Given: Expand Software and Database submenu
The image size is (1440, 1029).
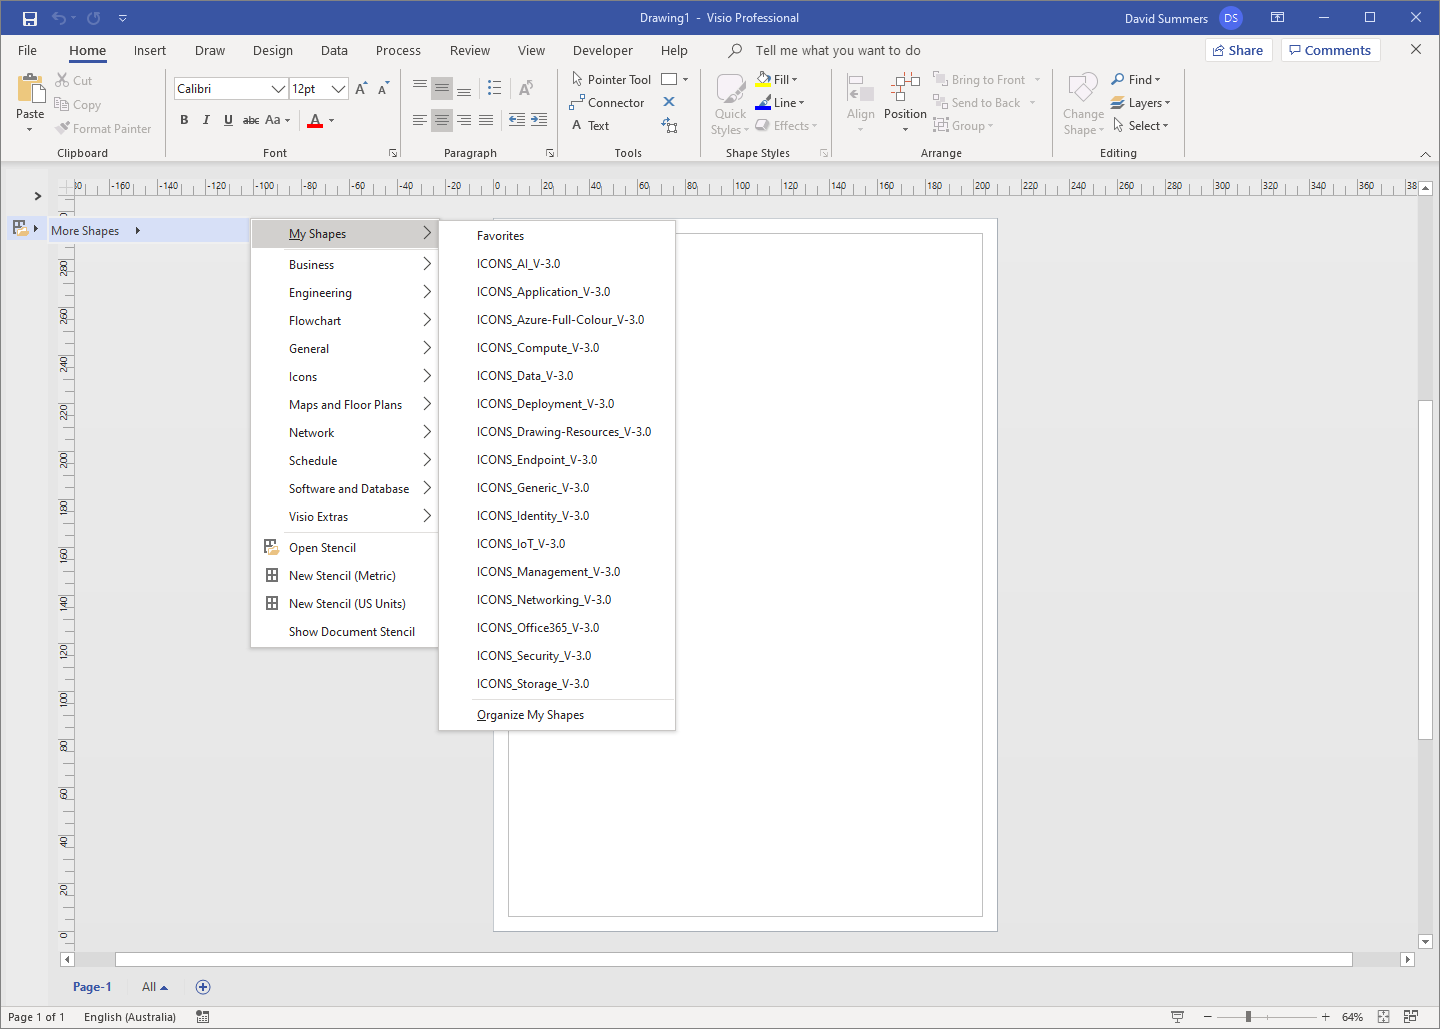Looking at the screenshot, I should pos(345,489).
